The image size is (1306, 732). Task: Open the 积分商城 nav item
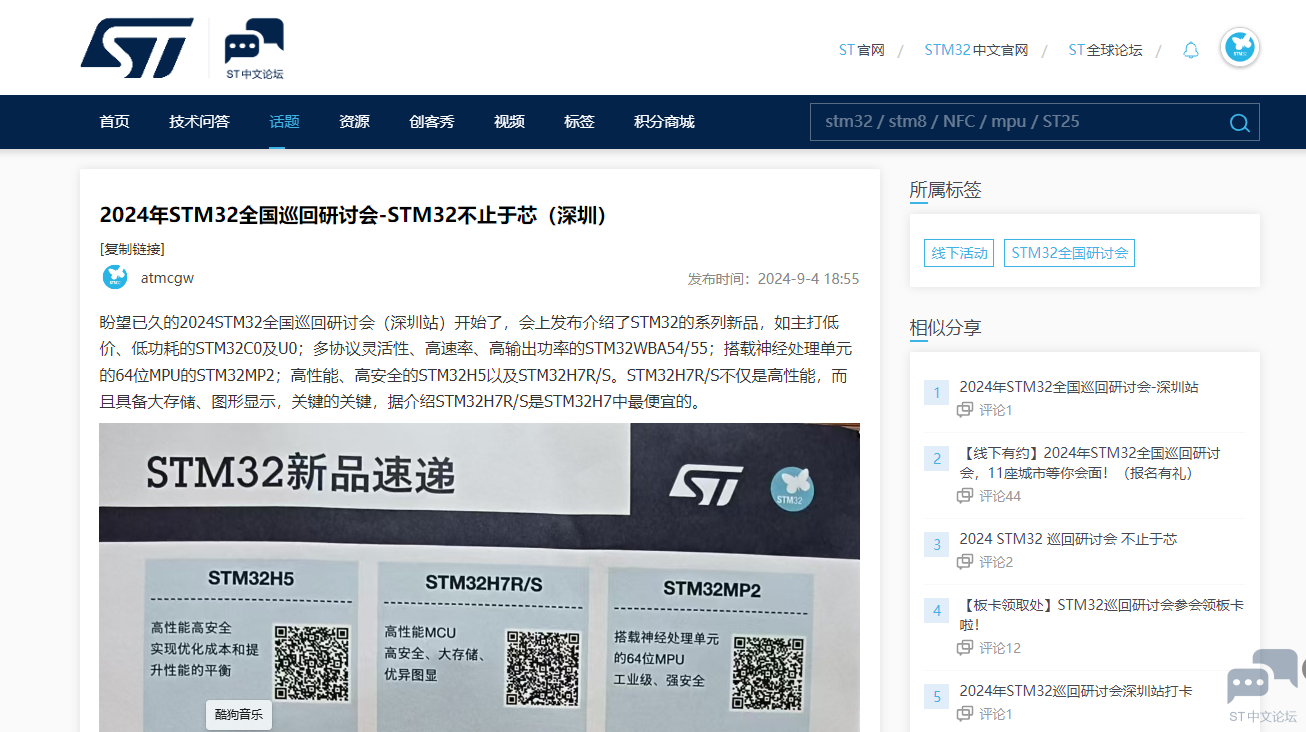(664, 122)
